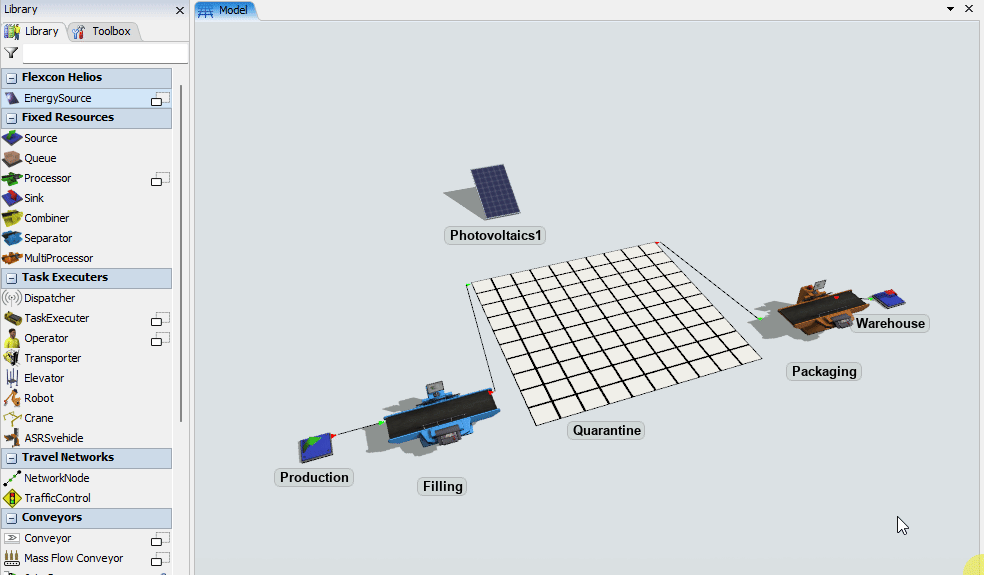Select the Robot object icon
Image resolution: width=984 pixels, height=575 pixels.
[x=12, y=398]
